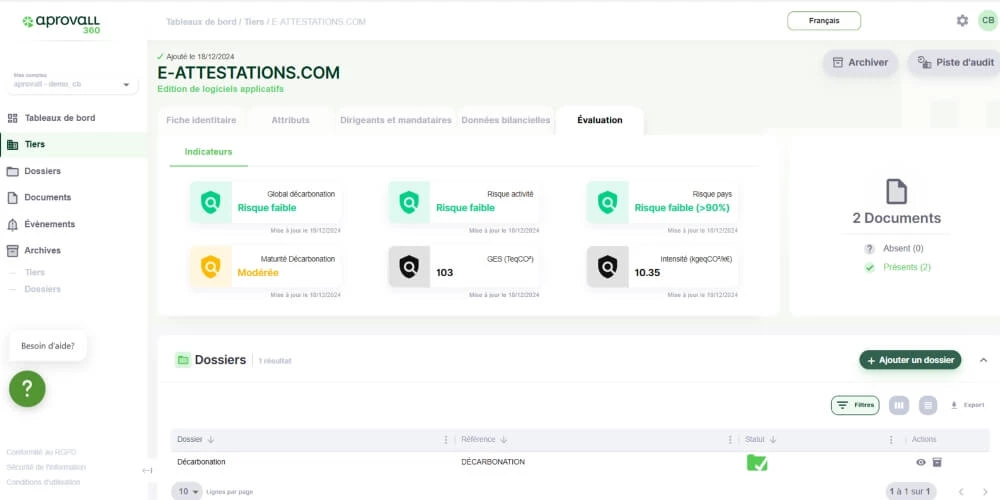Click the GES black shield icon
The height and width of the screenshot is (500, 1000).
coord(409,267)
